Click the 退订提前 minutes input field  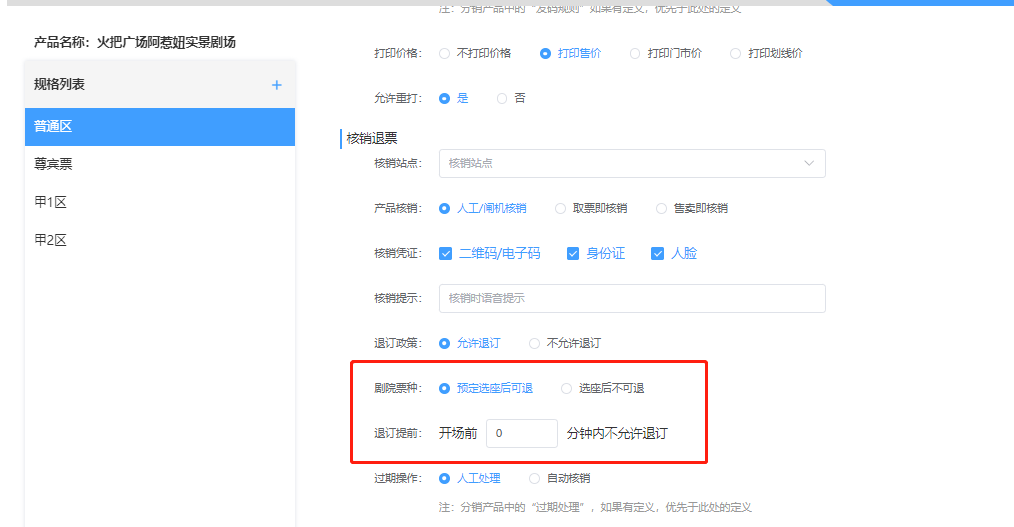coord(521,433)
